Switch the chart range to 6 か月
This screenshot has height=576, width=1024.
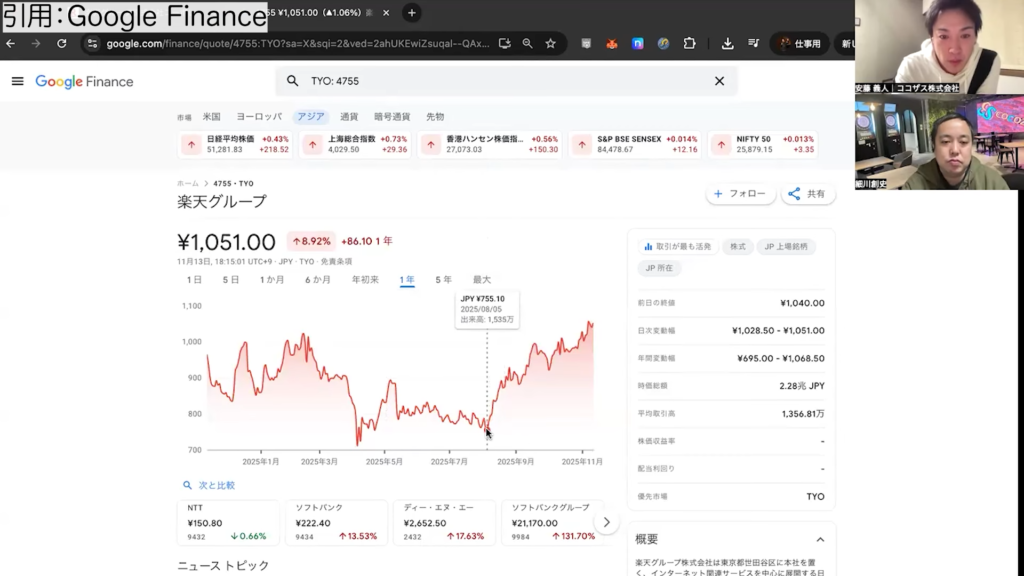pyautogui.click(x=318, y=280)
